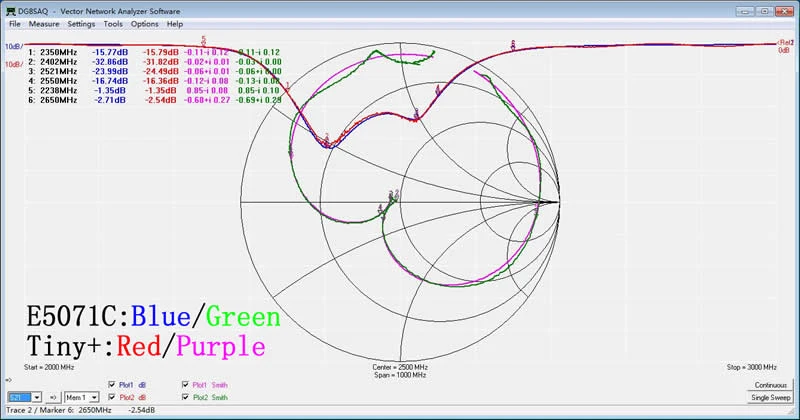Viewport: 800px width, 420px height.
Task: Expand the S21 measurement dropdown
Action: [36, 397]
